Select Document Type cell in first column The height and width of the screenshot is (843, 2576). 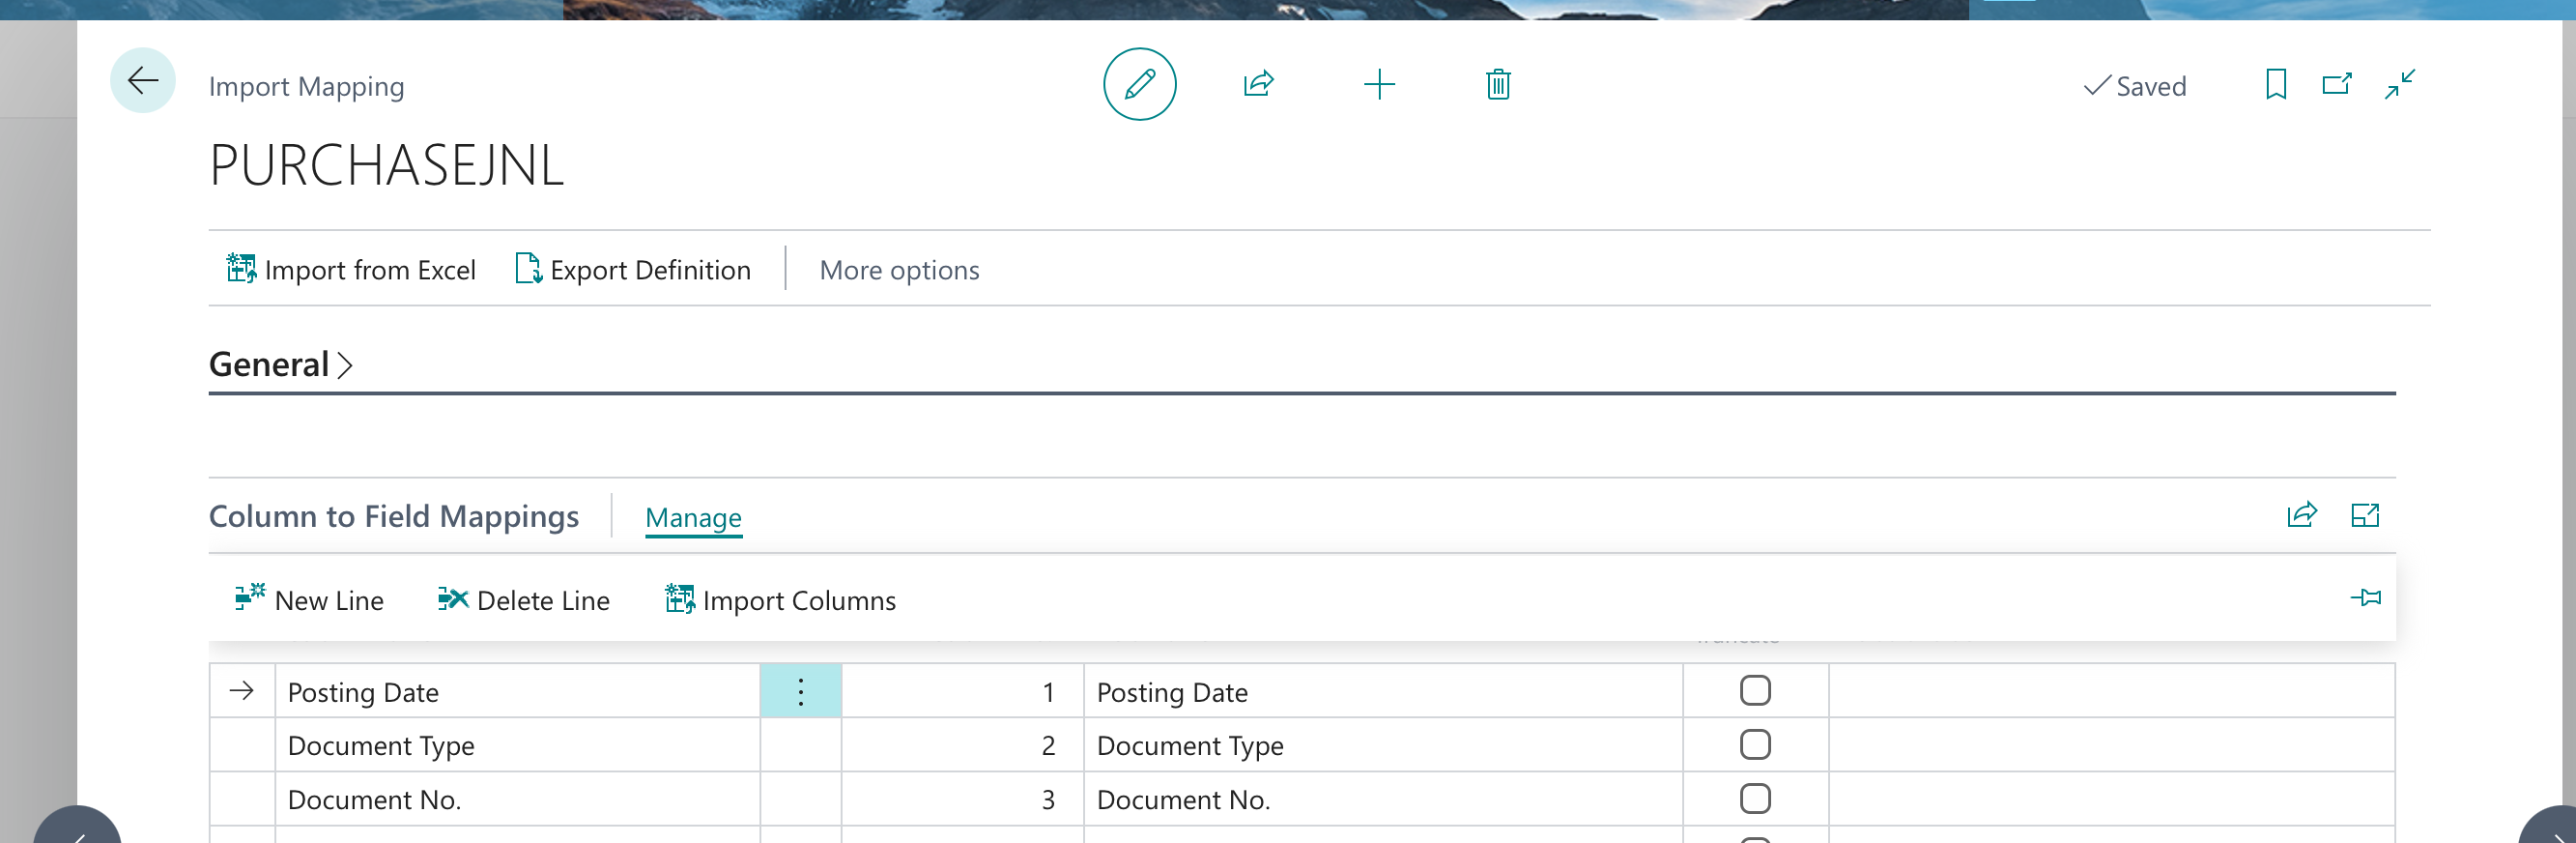[x=517, y=745]
